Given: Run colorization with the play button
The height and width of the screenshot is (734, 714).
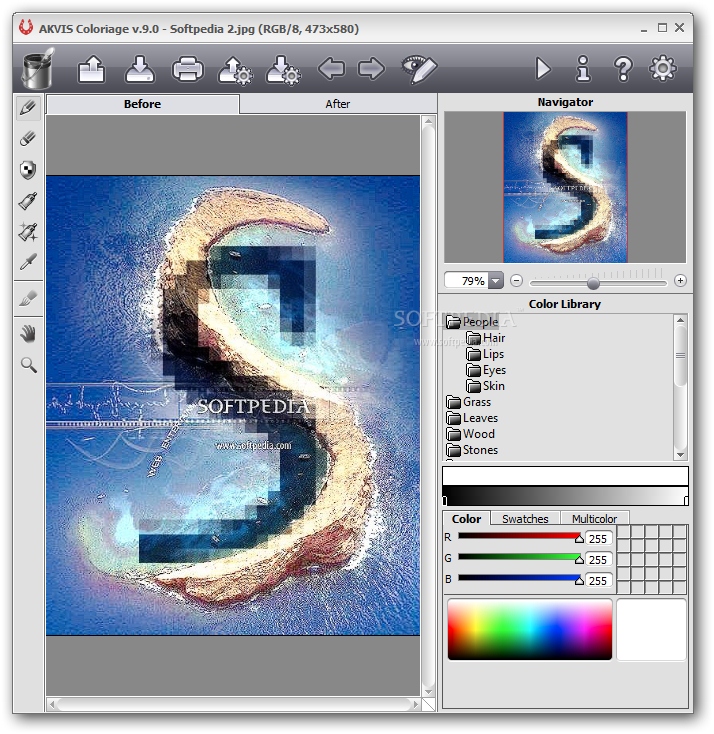Looking at the screenshot, I should click(543, 69).
